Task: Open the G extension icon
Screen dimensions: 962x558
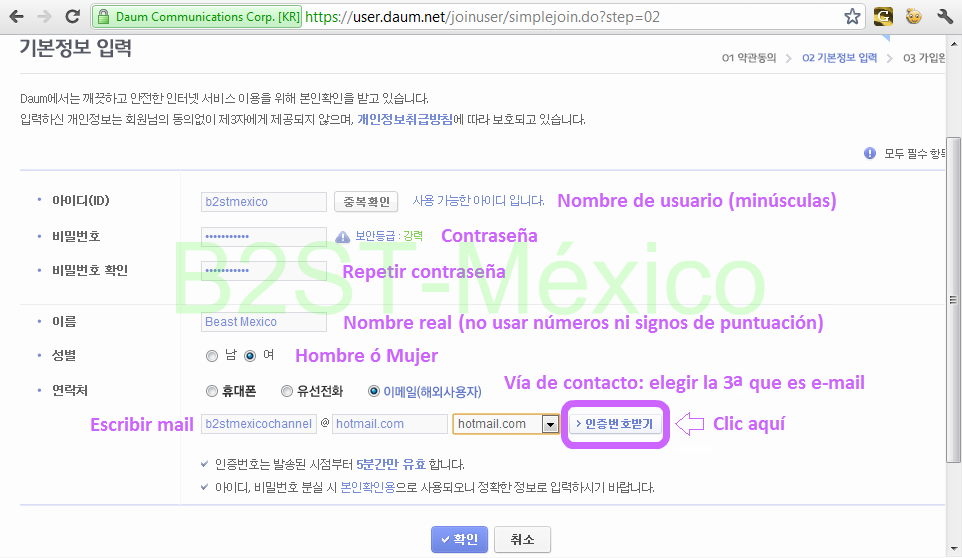Action: [883, 16]
